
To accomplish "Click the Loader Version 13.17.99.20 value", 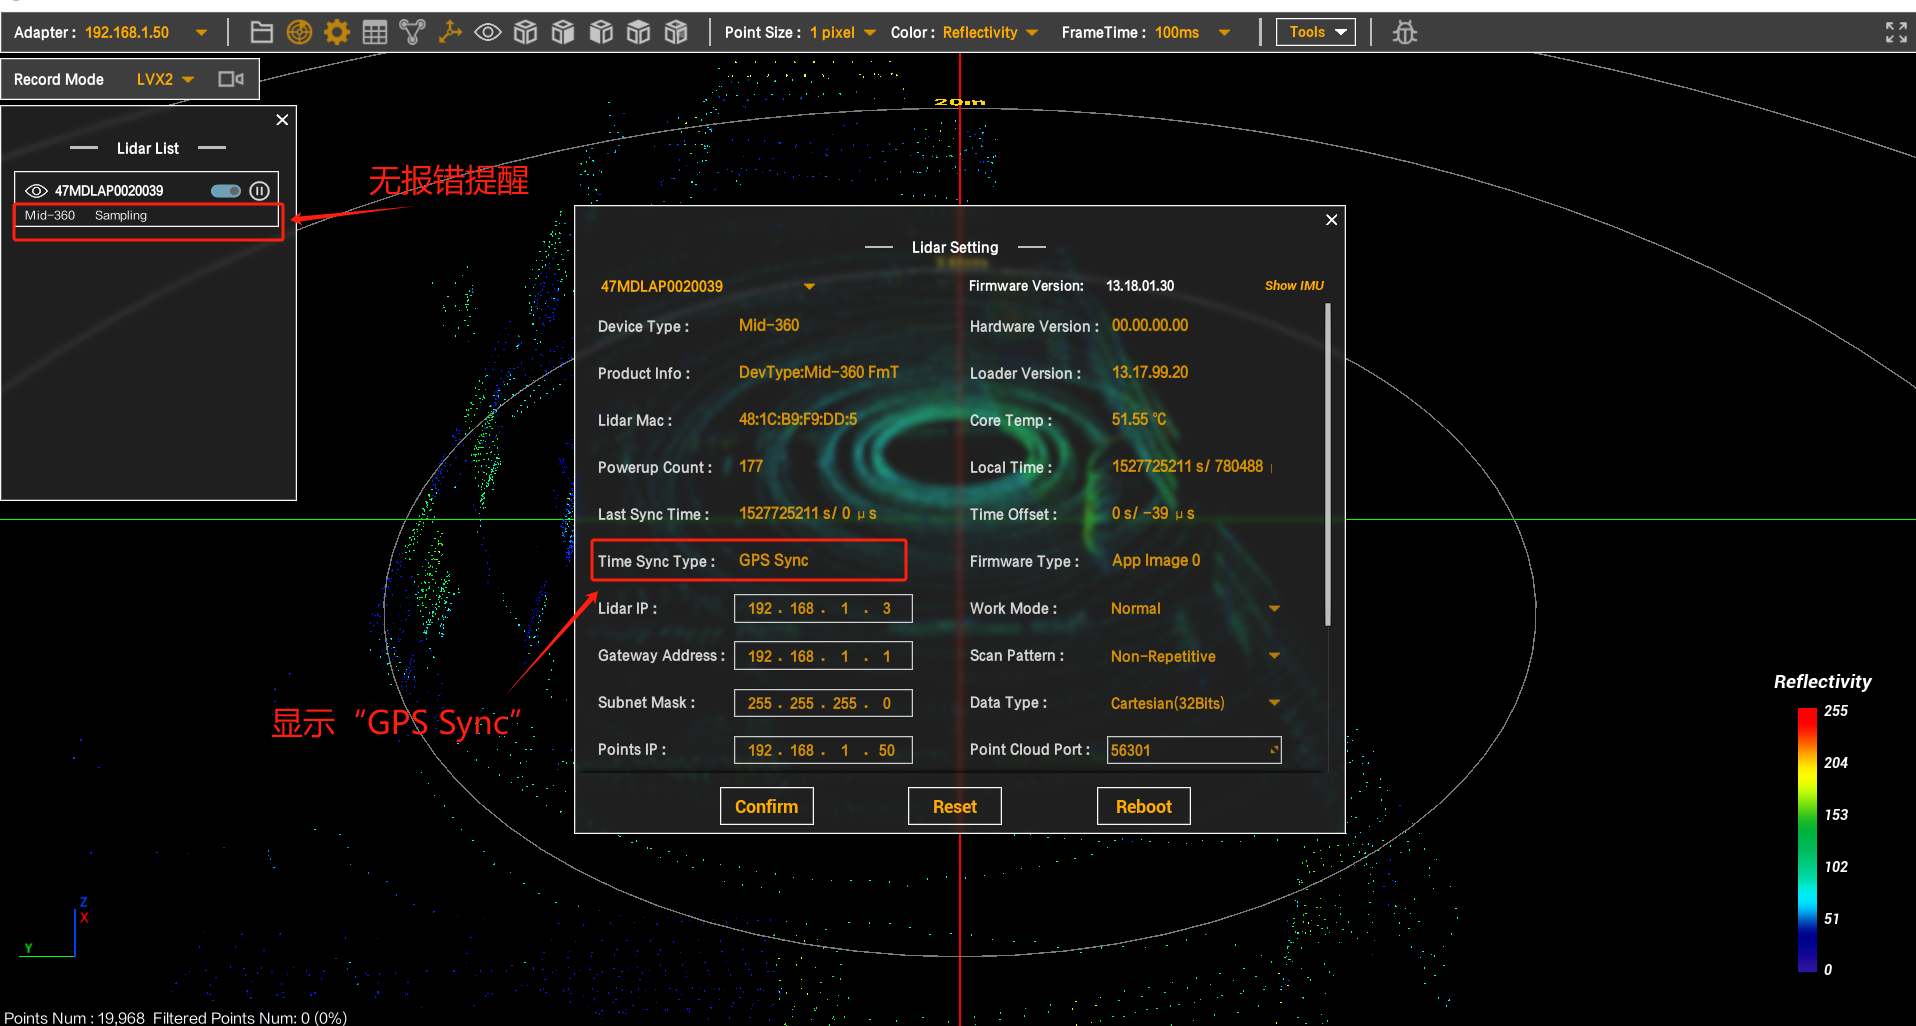I will coord(1150,373).
